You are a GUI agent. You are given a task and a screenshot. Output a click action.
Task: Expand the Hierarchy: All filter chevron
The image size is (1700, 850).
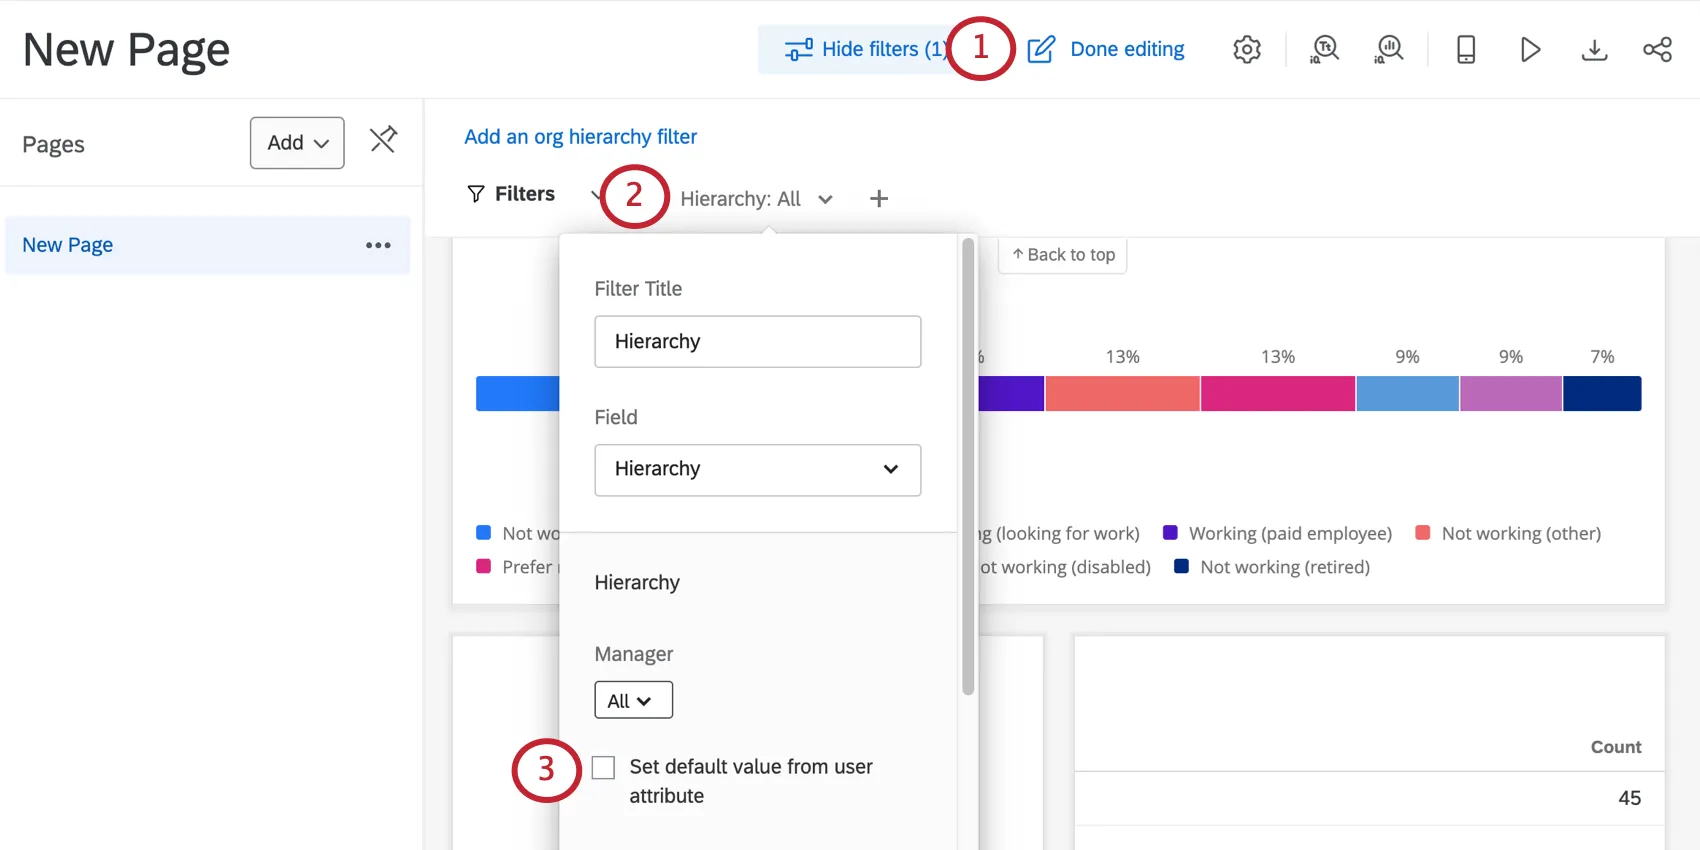tap(825, 199)
